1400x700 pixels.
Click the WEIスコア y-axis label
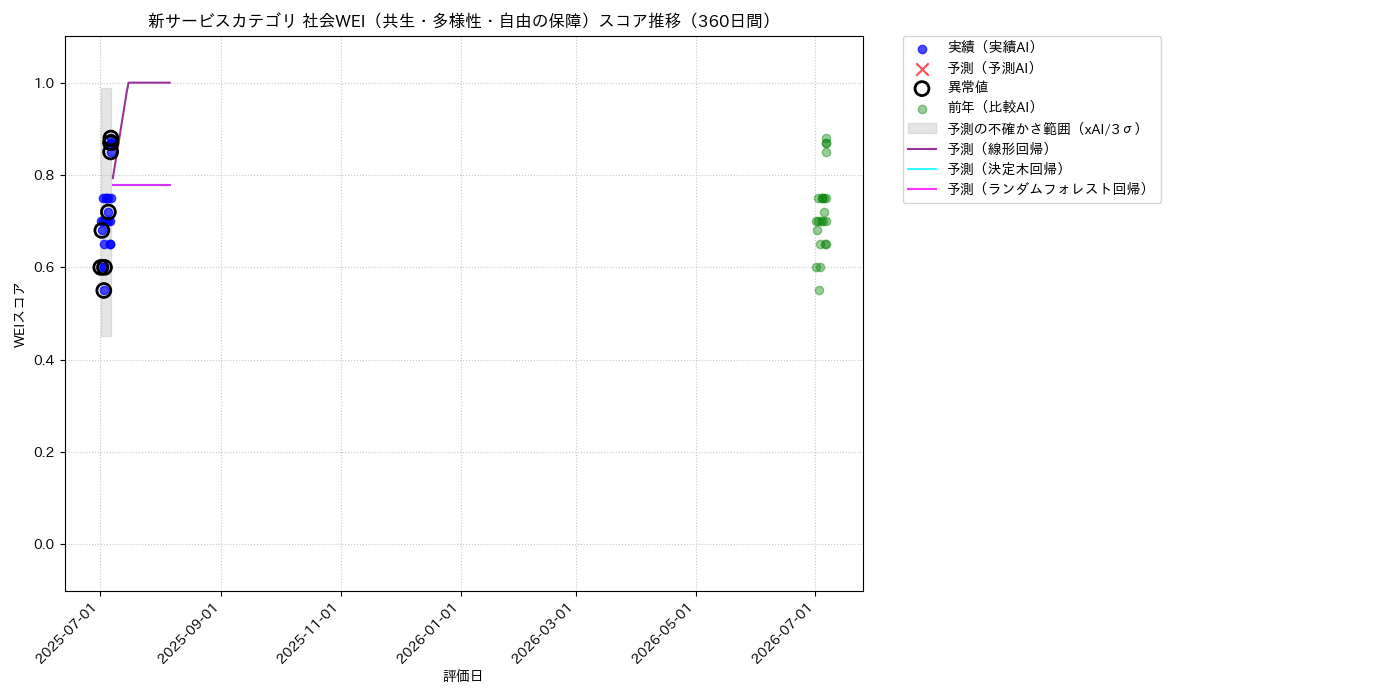tap(20, 315)
